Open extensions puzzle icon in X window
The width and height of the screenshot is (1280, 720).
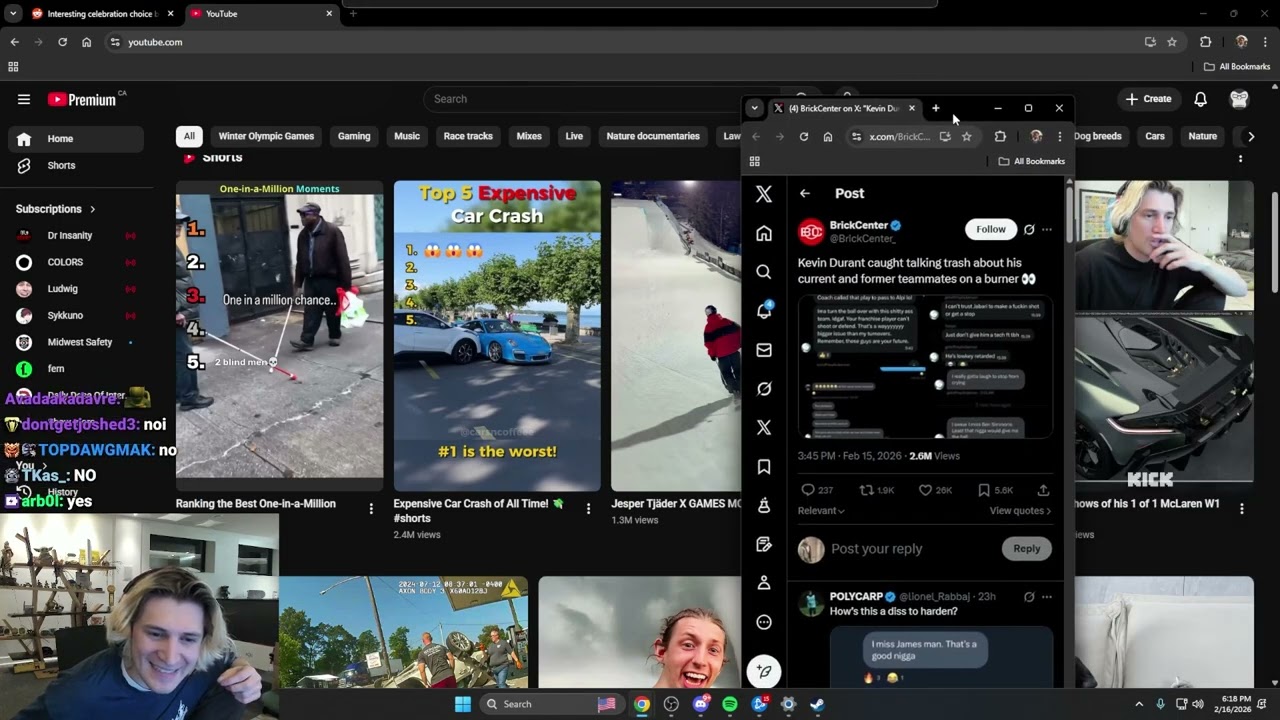click(x=1000, y=136)
